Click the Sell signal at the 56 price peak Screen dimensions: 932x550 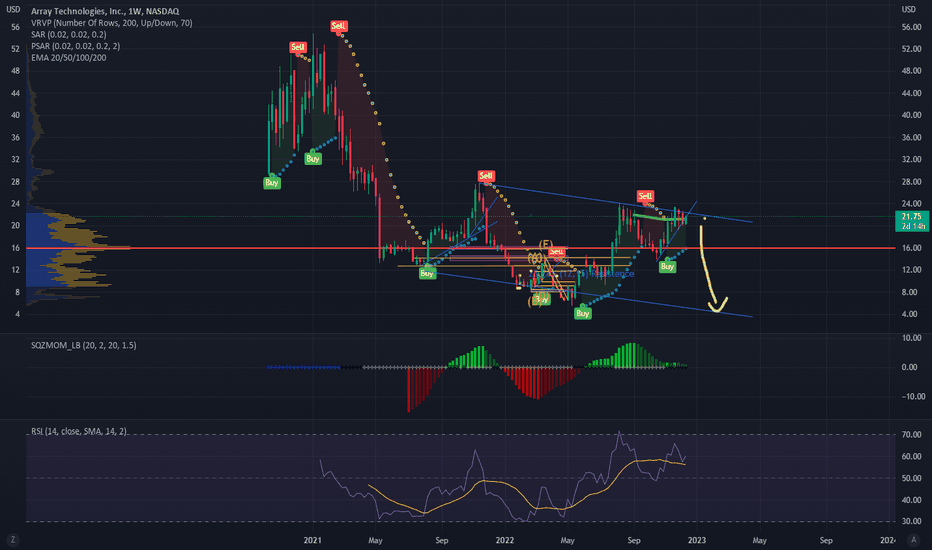click(x=338, y=26)
